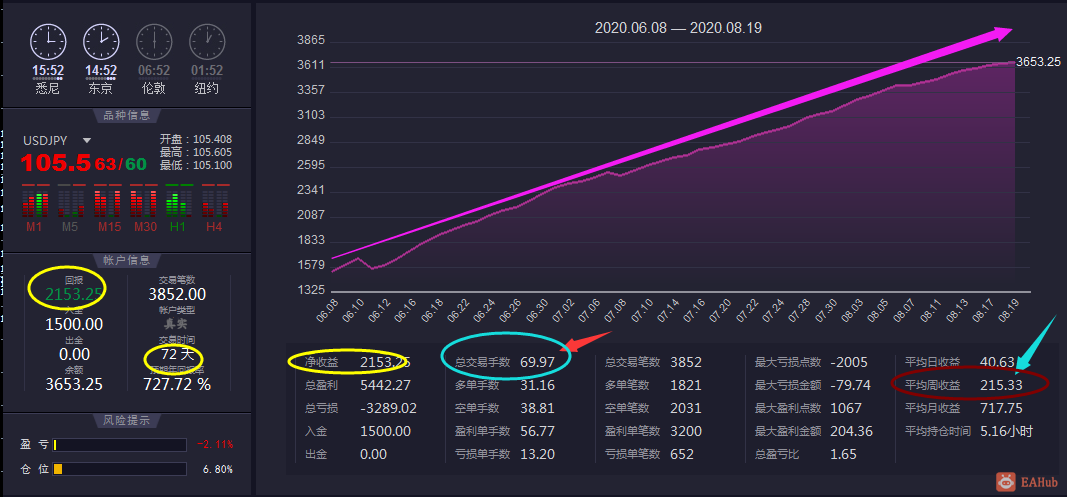Click the -2.11% profit-loss percentage
The height and width of the screenshot is (497, 1067).
216,445
